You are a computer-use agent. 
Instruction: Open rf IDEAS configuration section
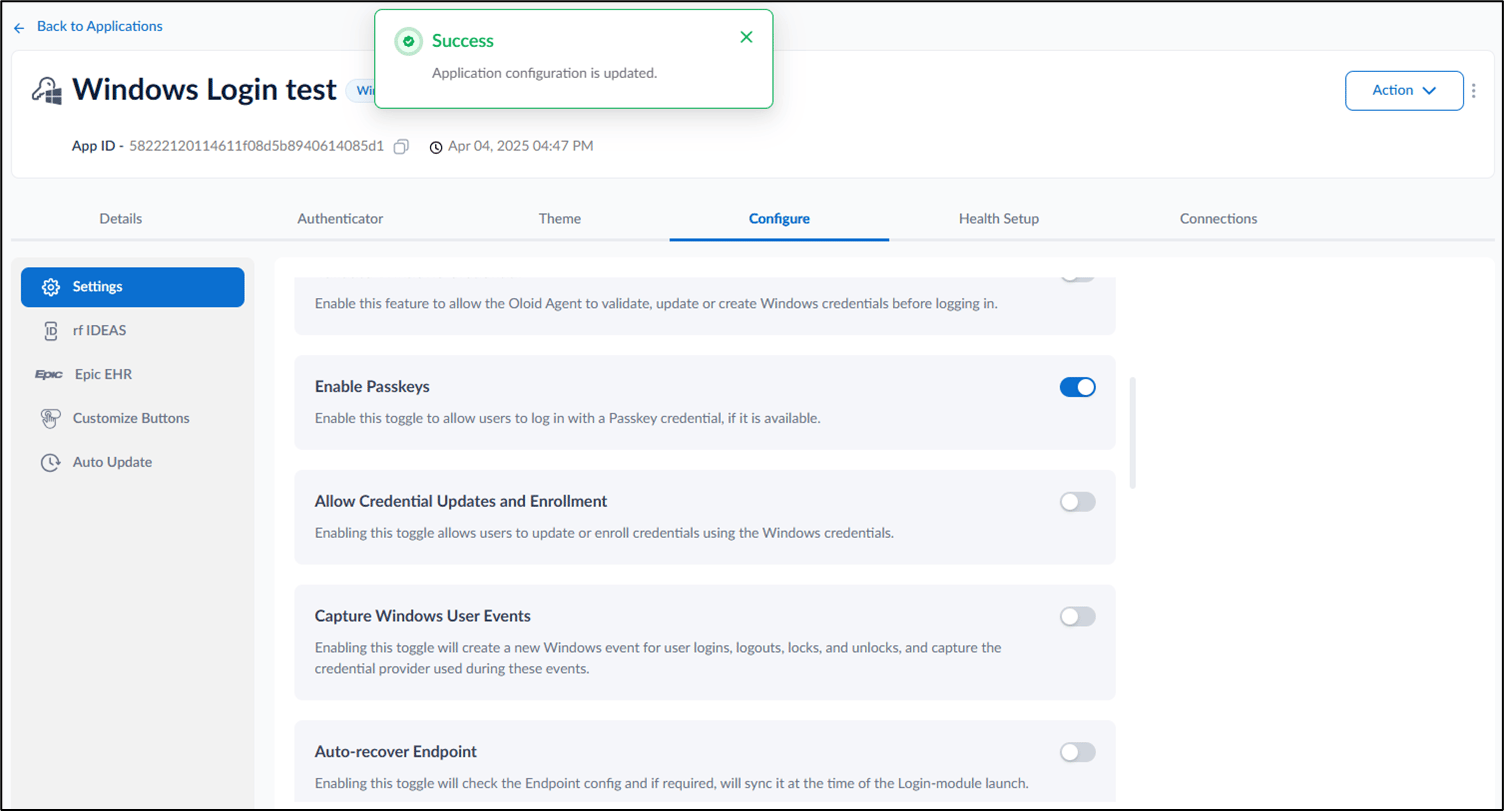pos(132,331)
